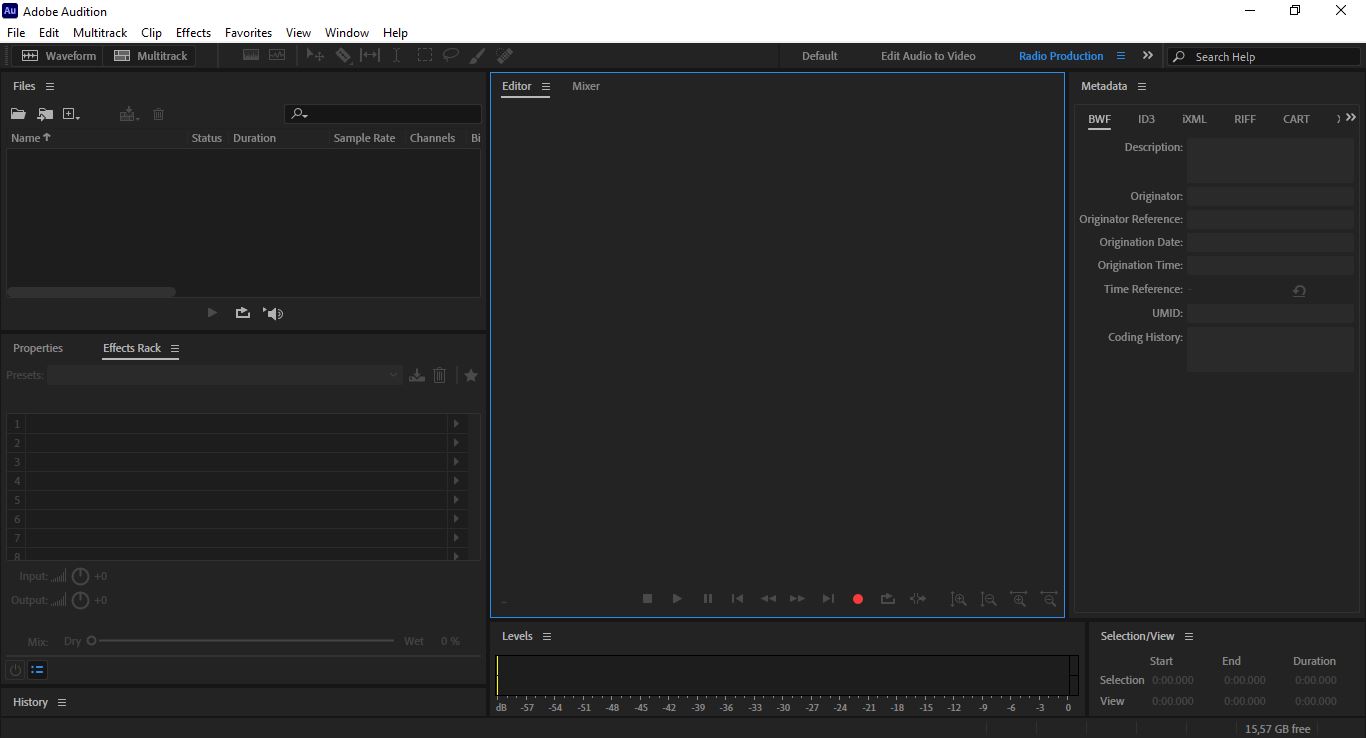
Task: Click the Skip Selection transport icon
Action: point(917,599)
